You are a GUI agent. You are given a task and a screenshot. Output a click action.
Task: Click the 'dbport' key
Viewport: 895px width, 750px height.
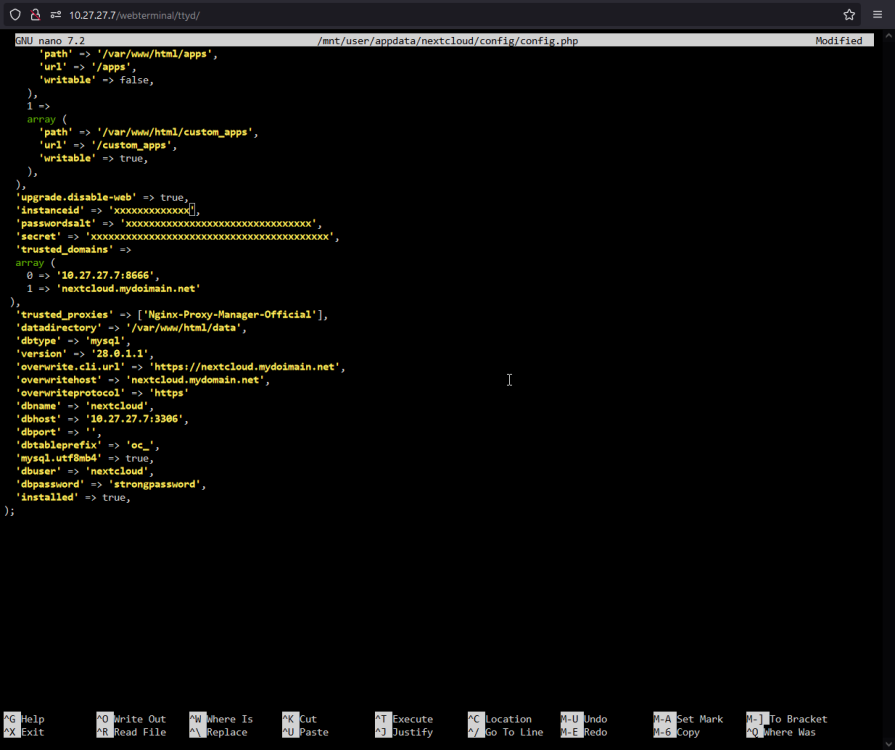click(38, 432)
